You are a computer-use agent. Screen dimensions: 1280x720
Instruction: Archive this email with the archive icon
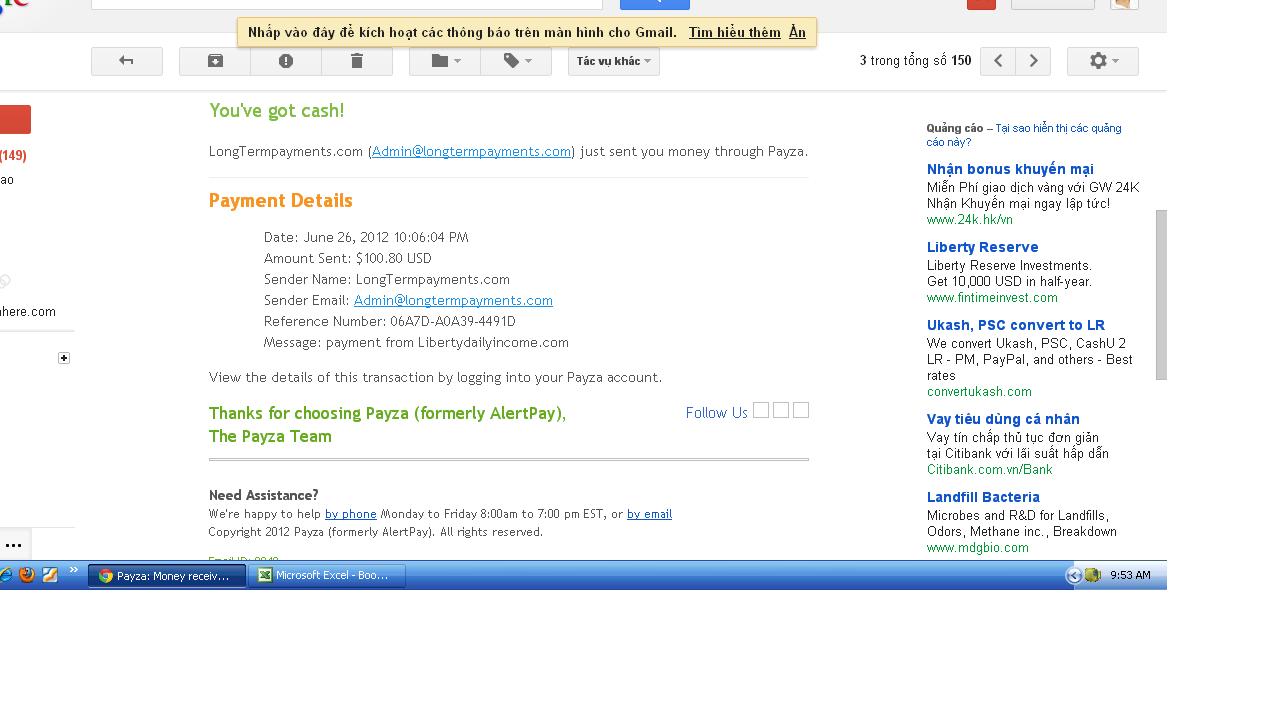click(215, 61)
